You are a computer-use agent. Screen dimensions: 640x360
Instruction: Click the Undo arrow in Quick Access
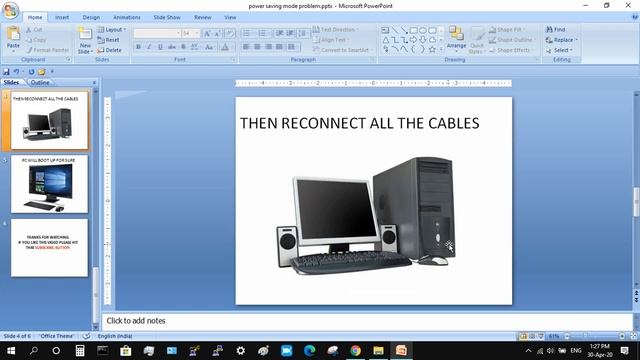click(16, 72)
